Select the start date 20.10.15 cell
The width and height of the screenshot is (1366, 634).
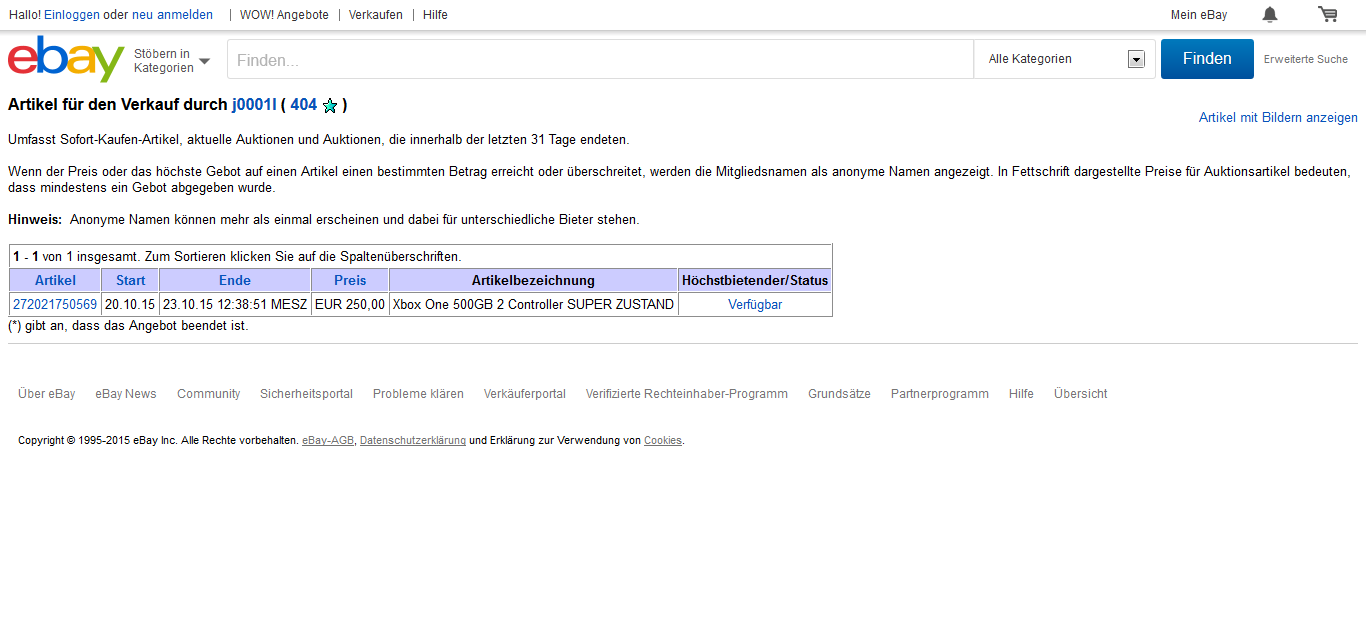[x=130, y=305]
